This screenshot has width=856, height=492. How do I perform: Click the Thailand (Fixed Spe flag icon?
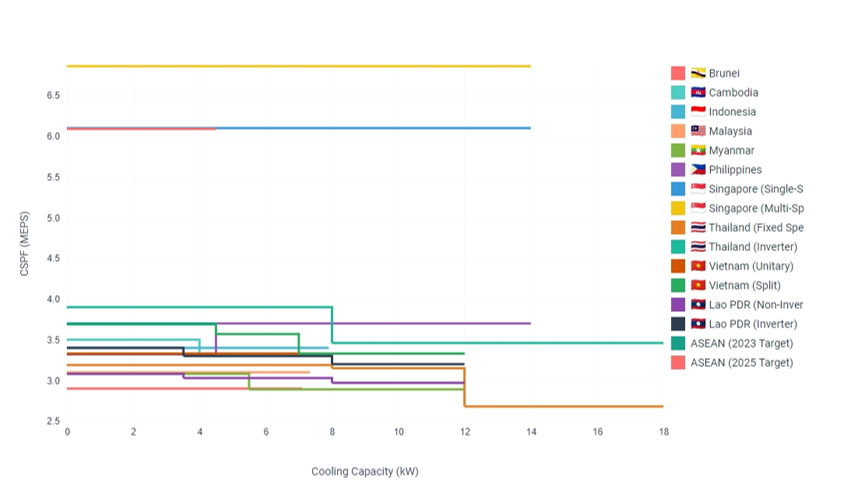click(698, 227)
